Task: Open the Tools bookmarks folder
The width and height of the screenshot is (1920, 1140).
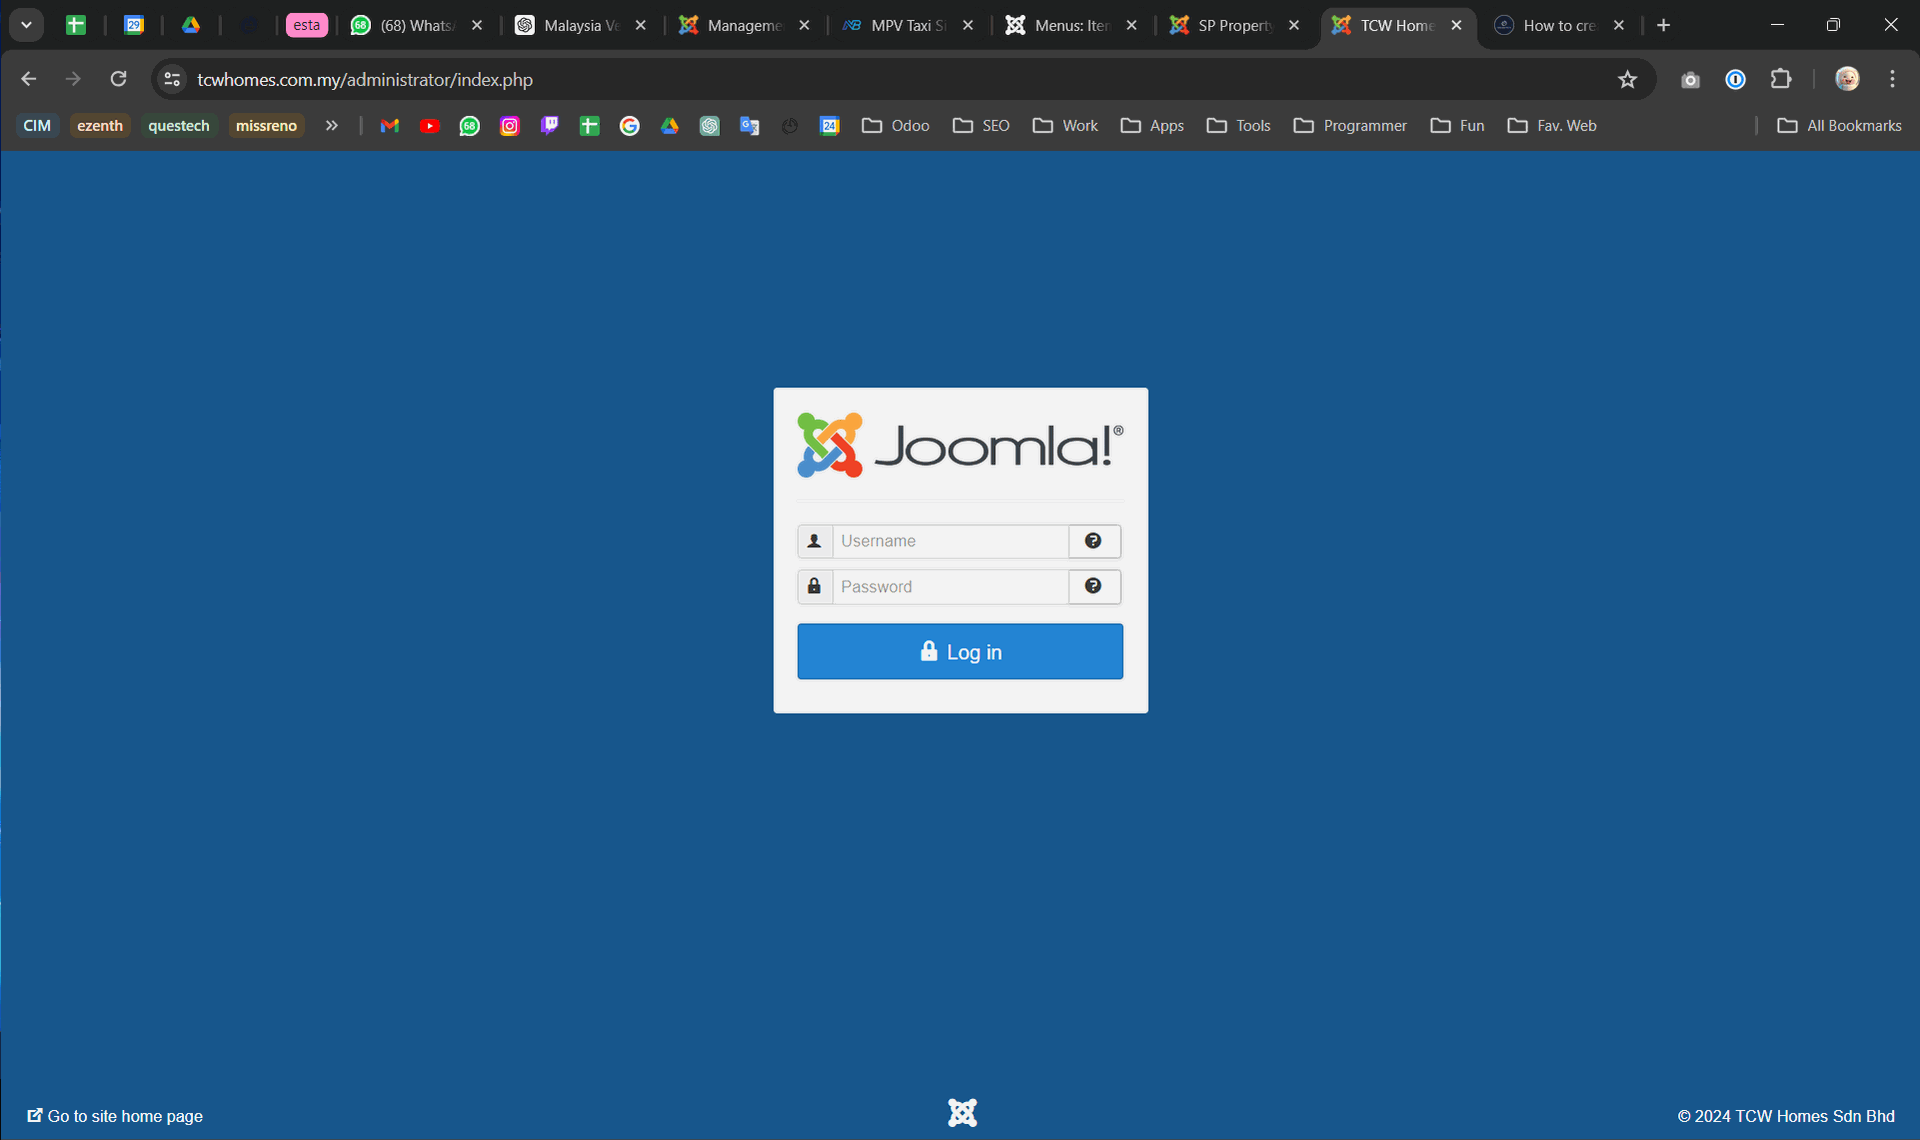Action: pyautogui.click(x=1238, y=125)
